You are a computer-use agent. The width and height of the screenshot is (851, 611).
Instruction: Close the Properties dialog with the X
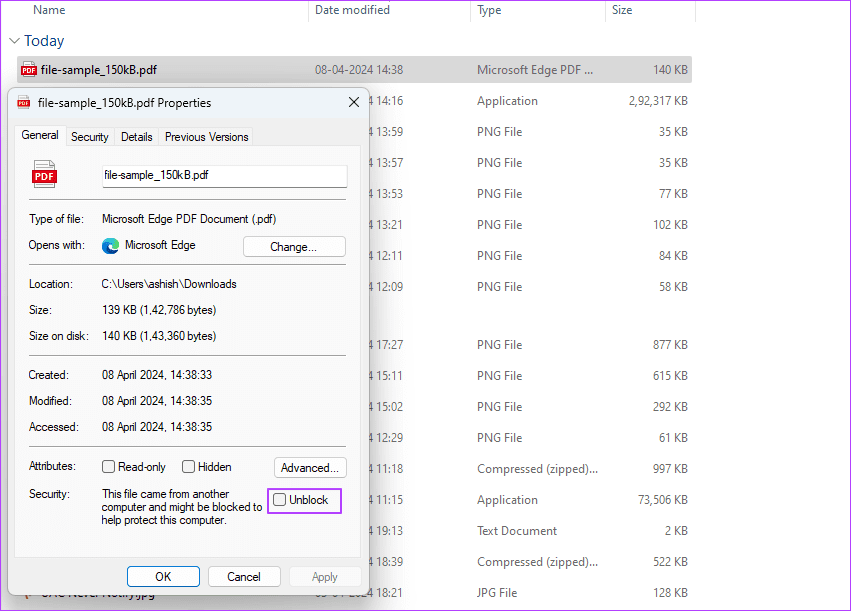point(354,102)
